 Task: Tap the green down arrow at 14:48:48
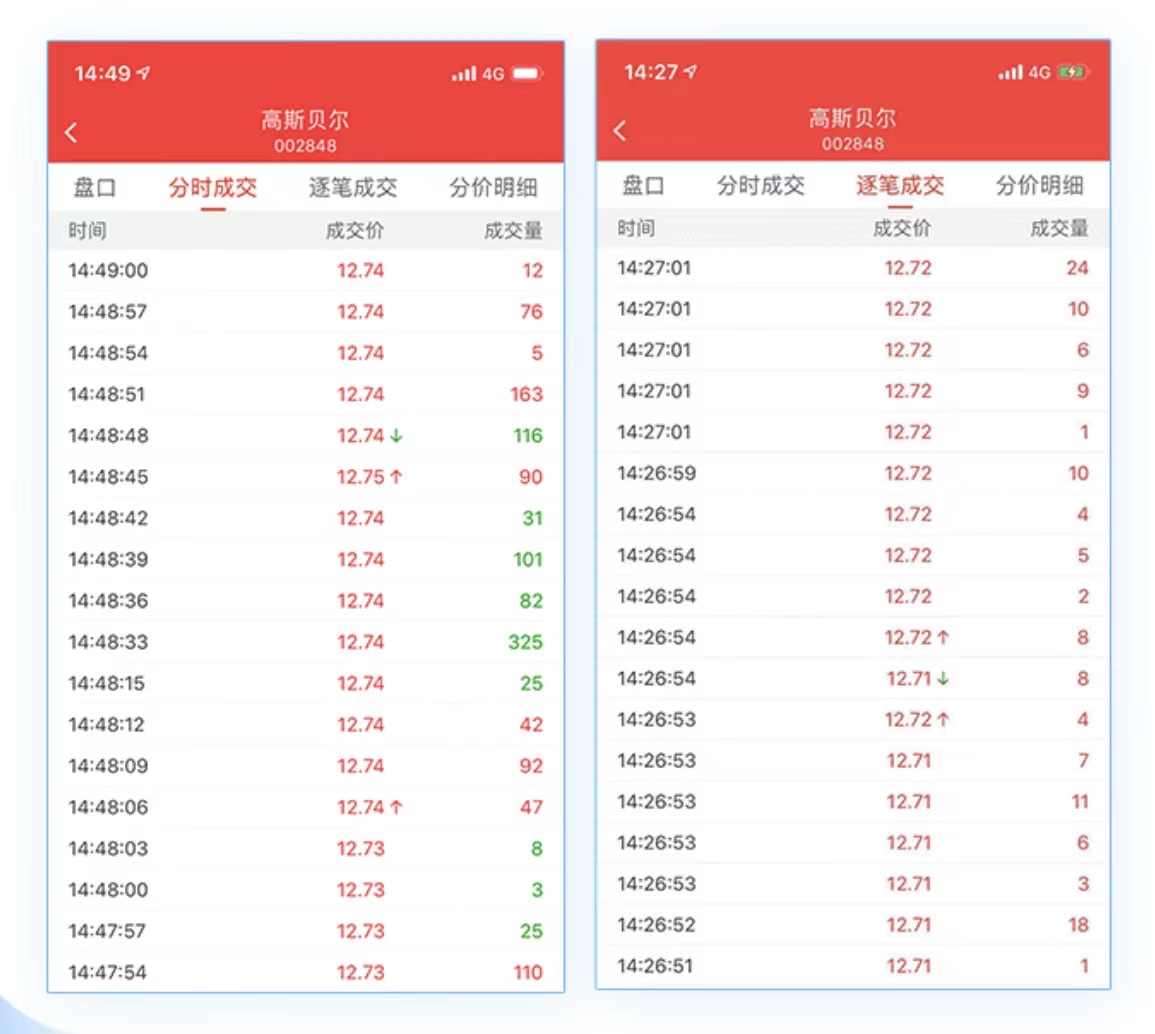pos(396,435)
